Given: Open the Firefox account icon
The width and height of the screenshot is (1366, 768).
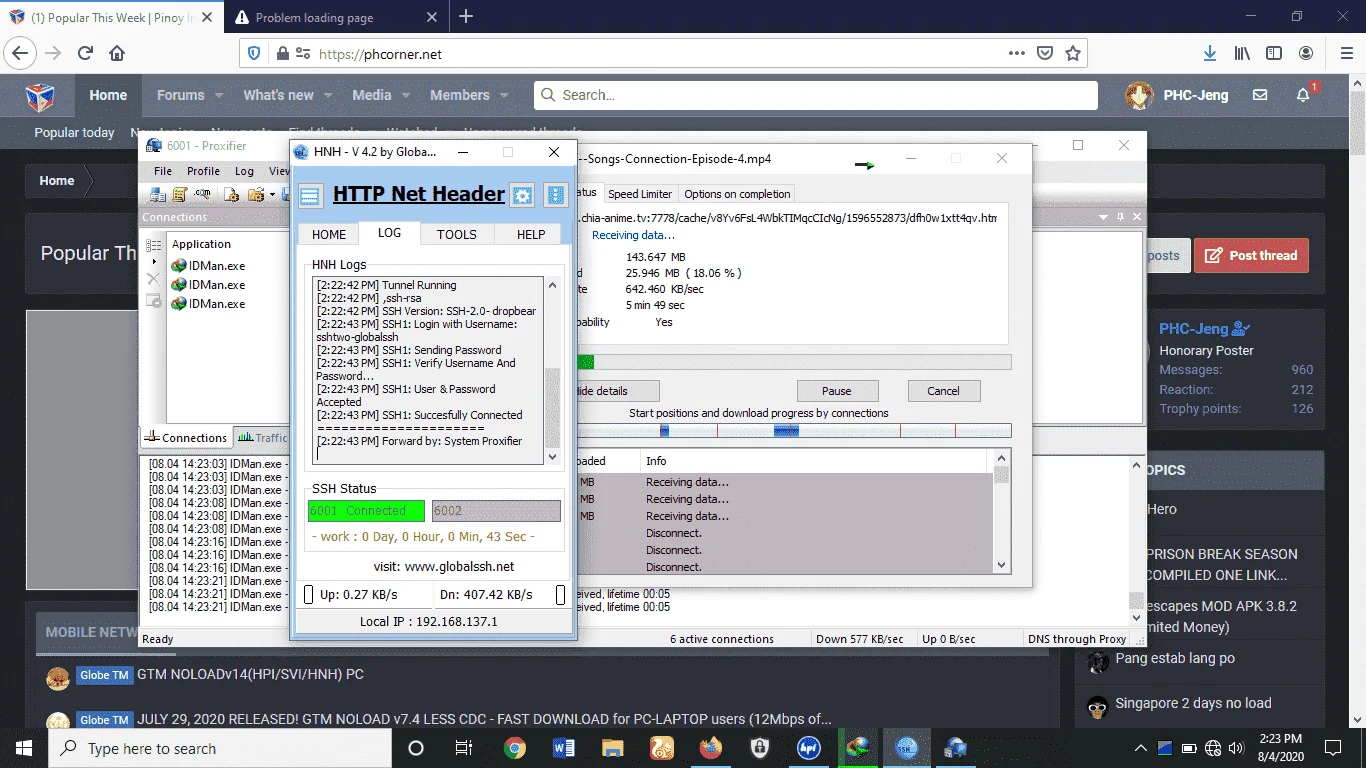Looking at the screenshot, I should (1306, 54).
